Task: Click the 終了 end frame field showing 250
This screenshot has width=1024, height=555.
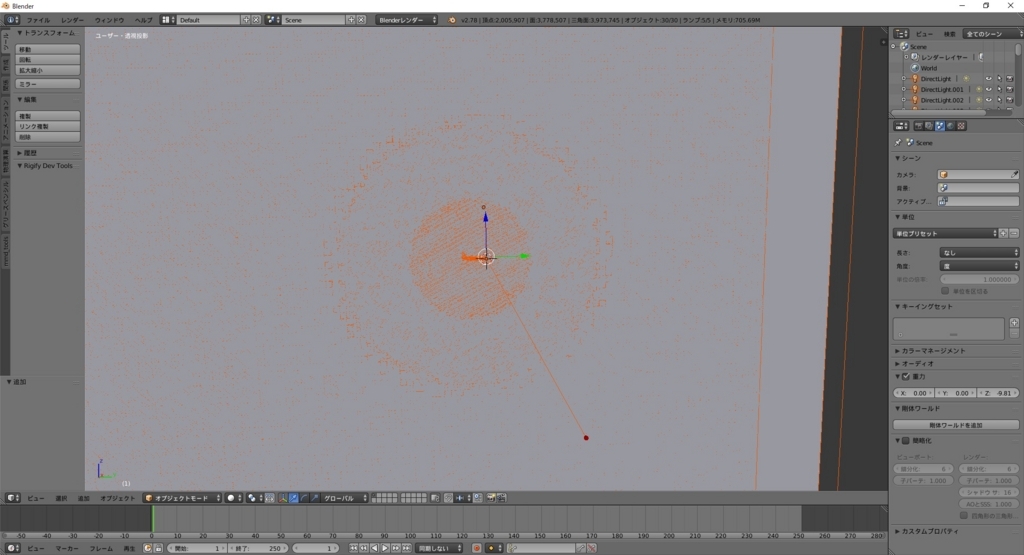Action: tap(257, 548)
